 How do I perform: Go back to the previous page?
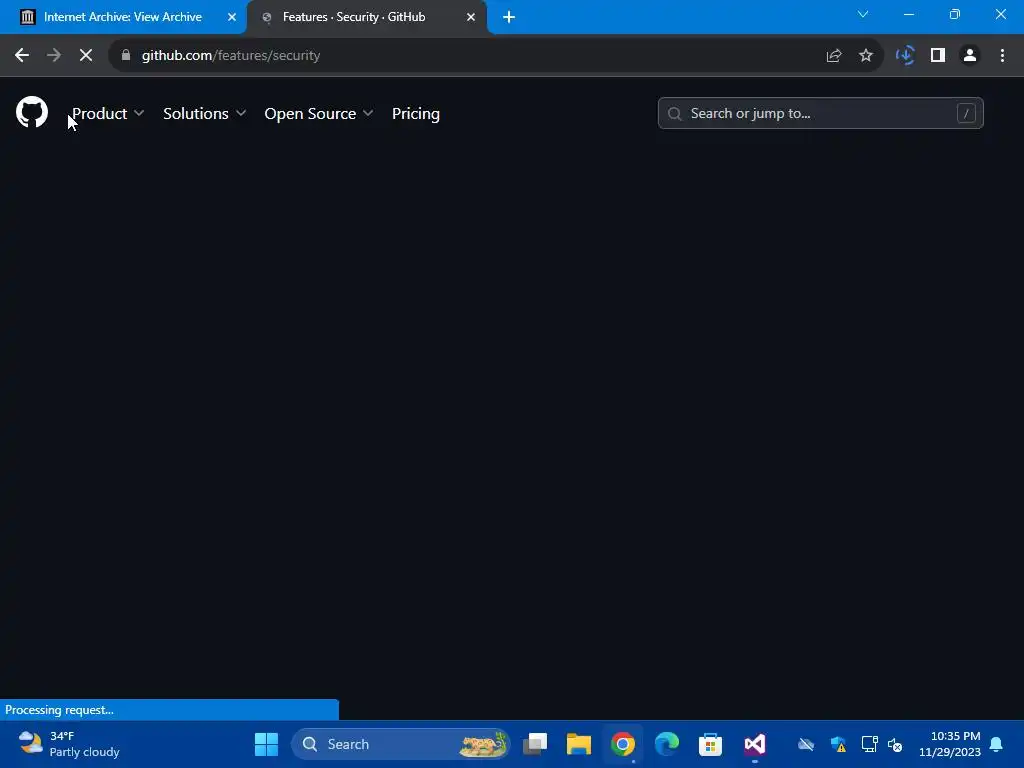pyautogui.click(x=22, y=56)
